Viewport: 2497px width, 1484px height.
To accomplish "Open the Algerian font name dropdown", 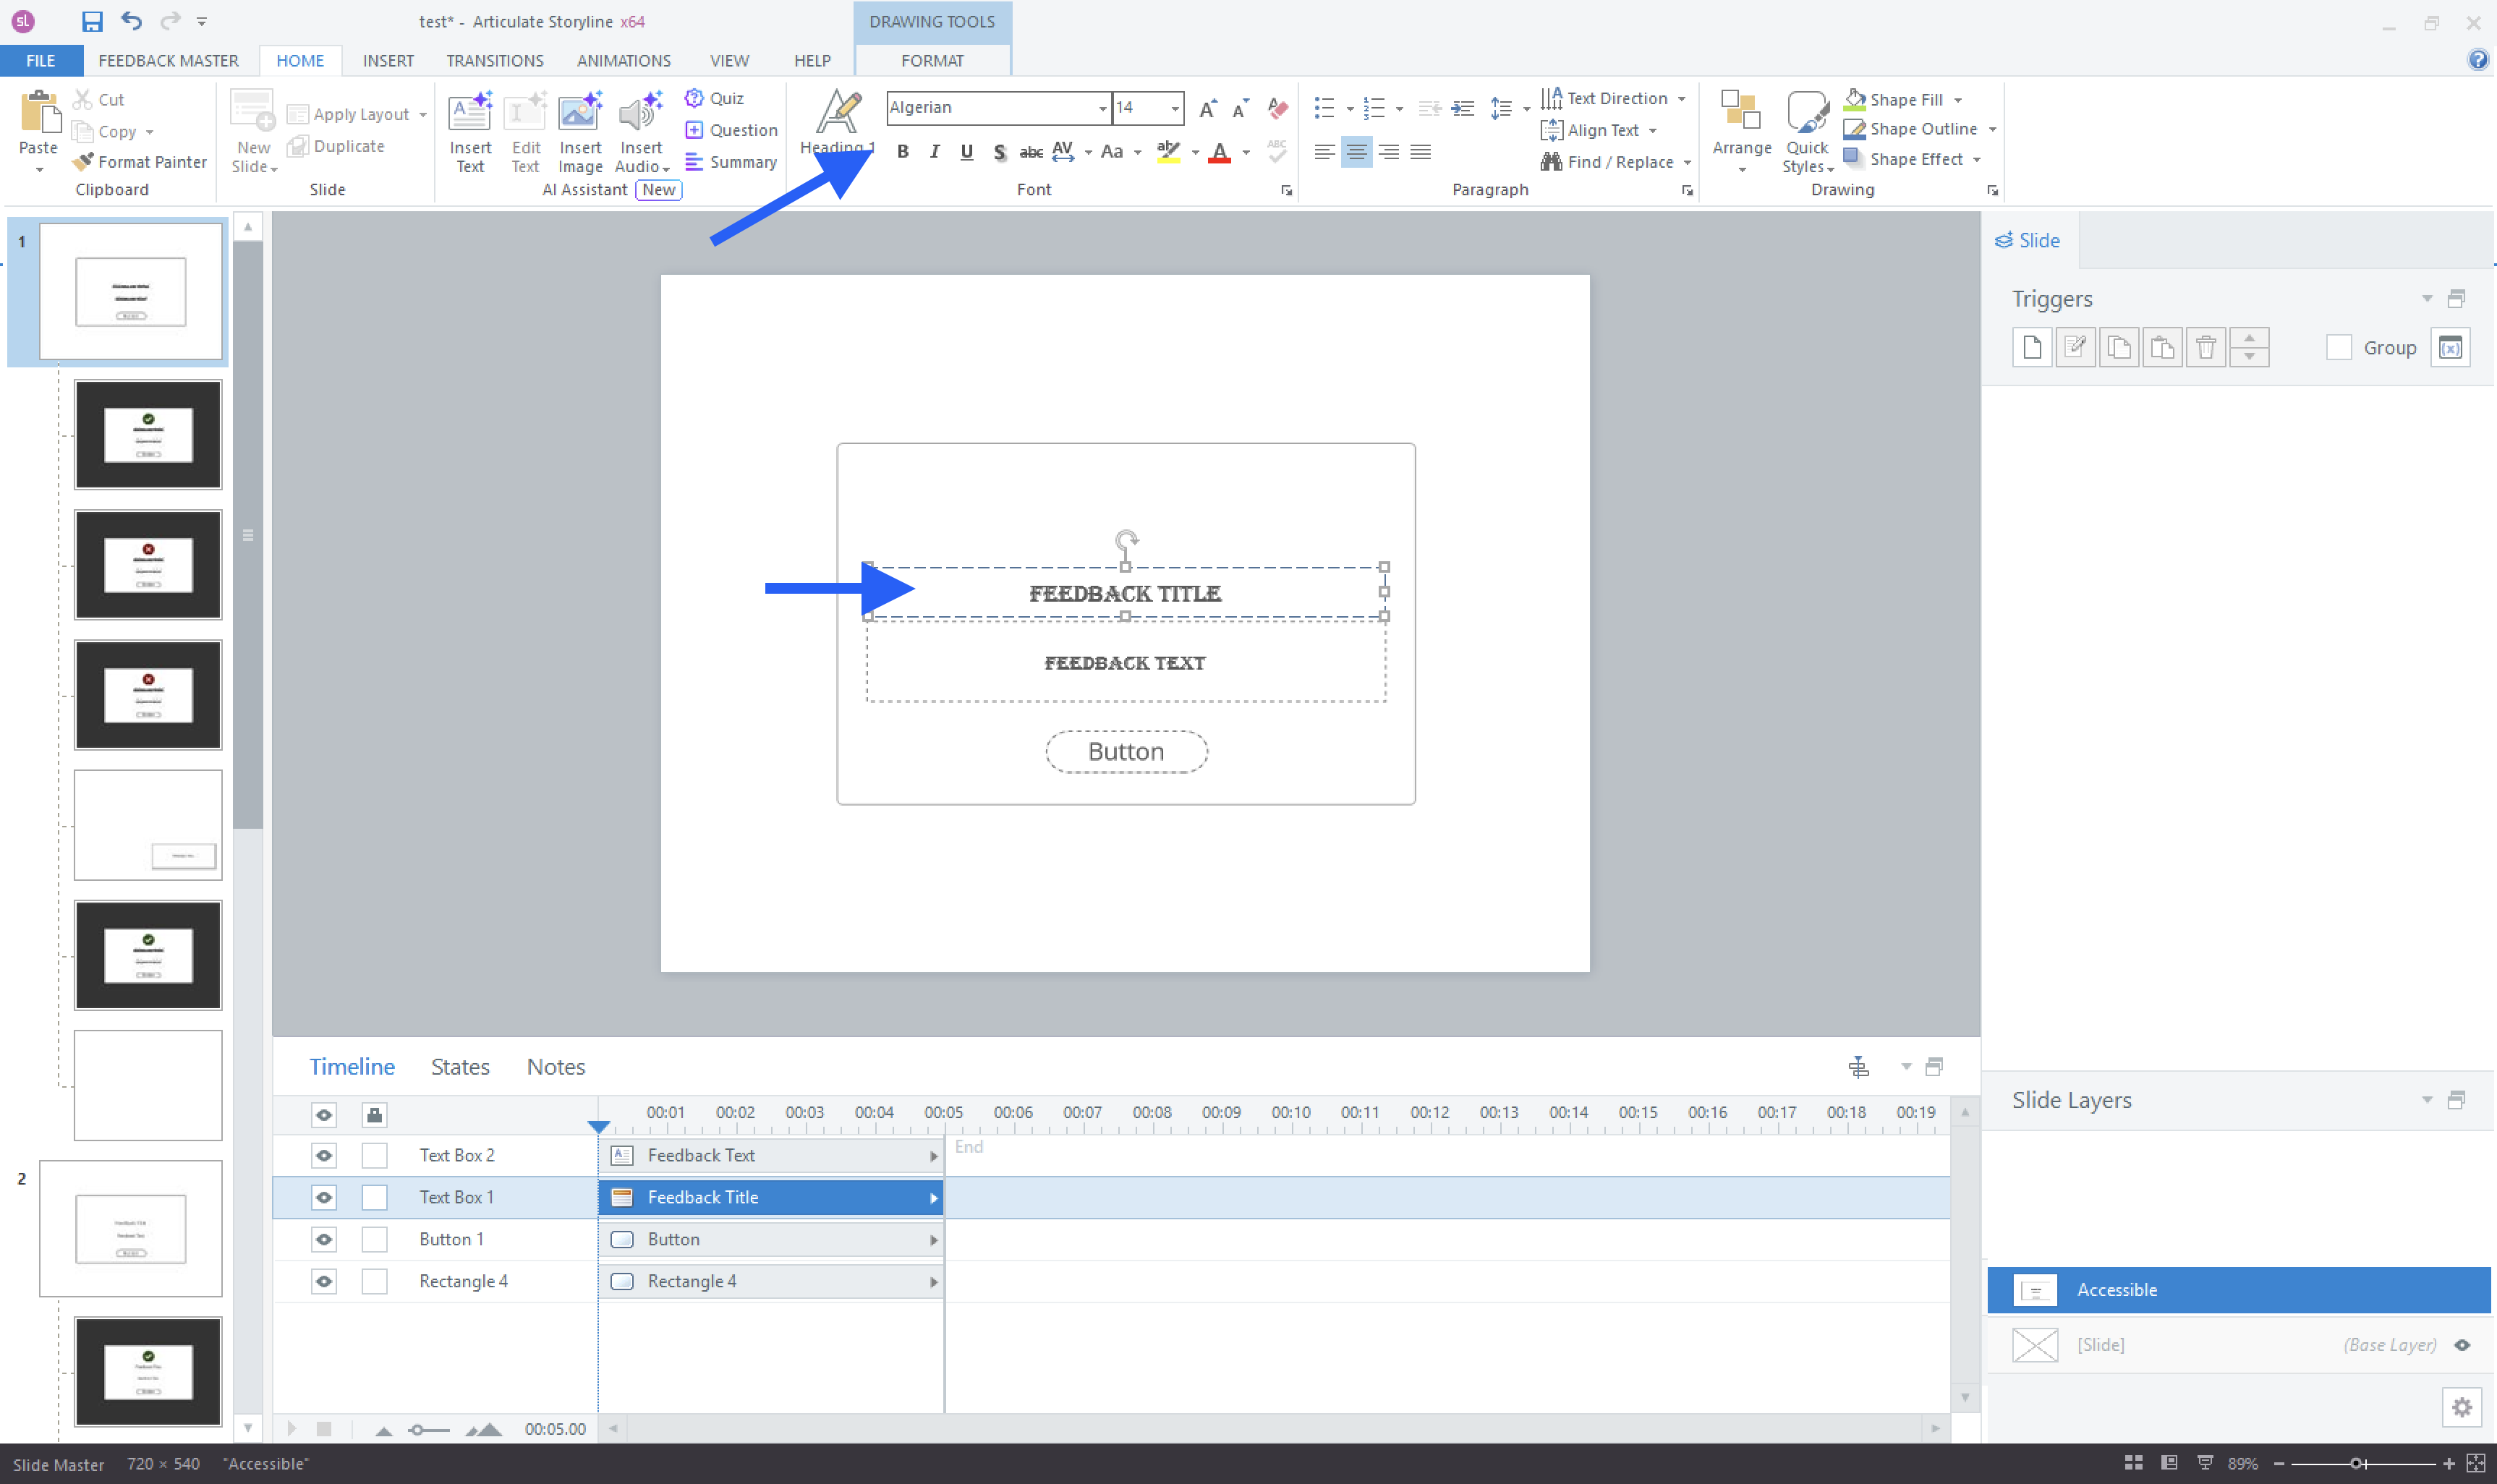I will click(x=1102, y=108).
